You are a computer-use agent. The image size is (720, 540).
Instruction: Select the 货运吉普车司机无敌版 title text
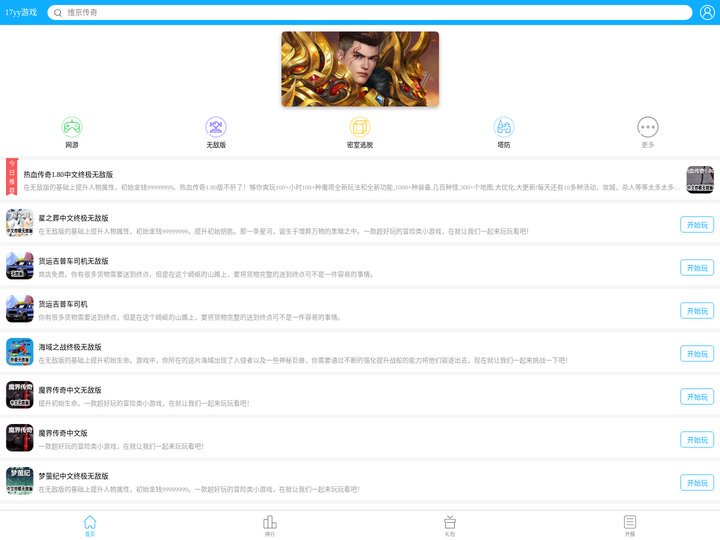(73, 261)
